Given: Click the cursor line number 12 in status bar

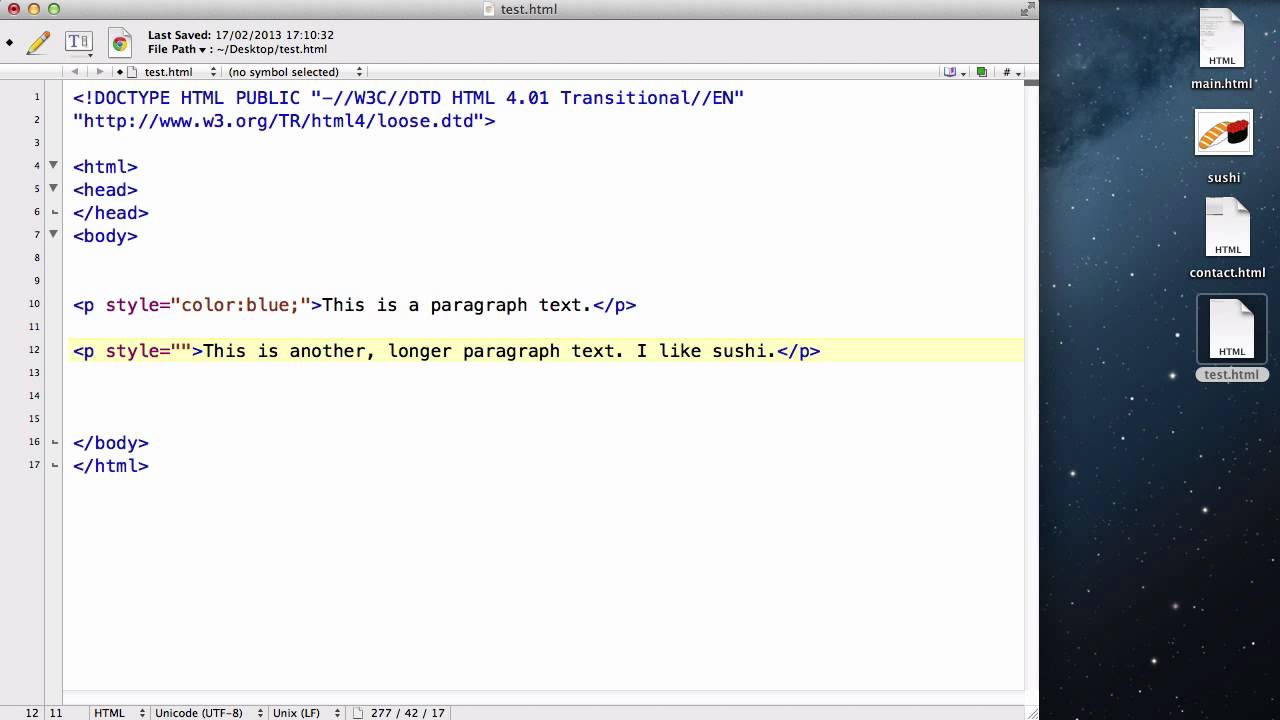Looking at the screenshot, I should click(32, 713).
